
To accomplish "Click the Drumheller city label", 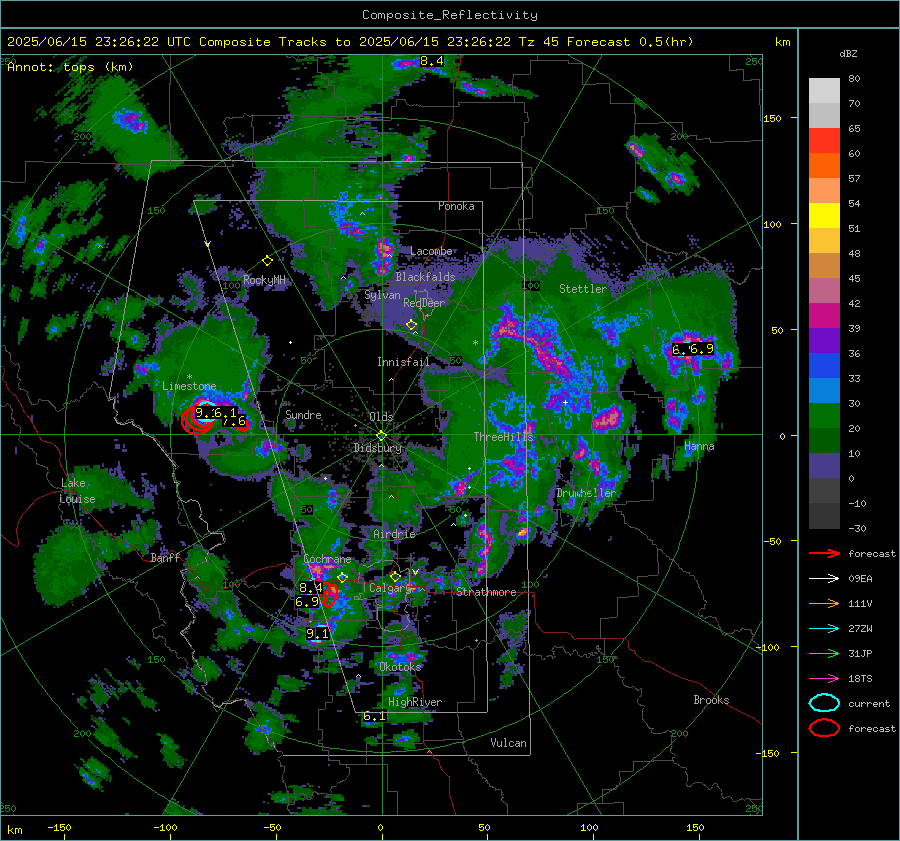I will click(586, 493).
